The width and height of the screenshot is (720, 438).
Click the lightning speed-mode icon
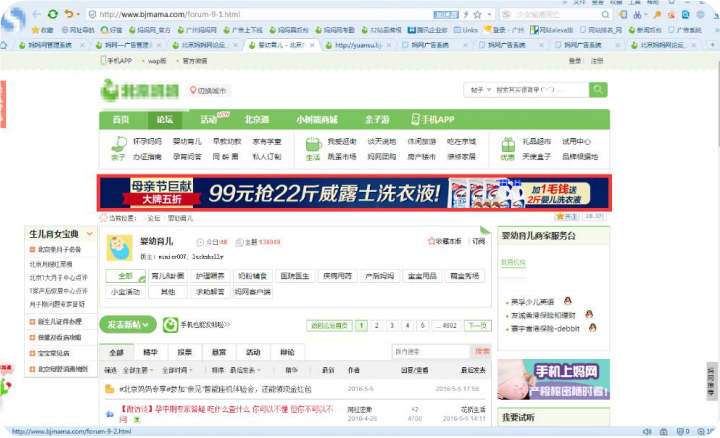(x=466, y=15)
